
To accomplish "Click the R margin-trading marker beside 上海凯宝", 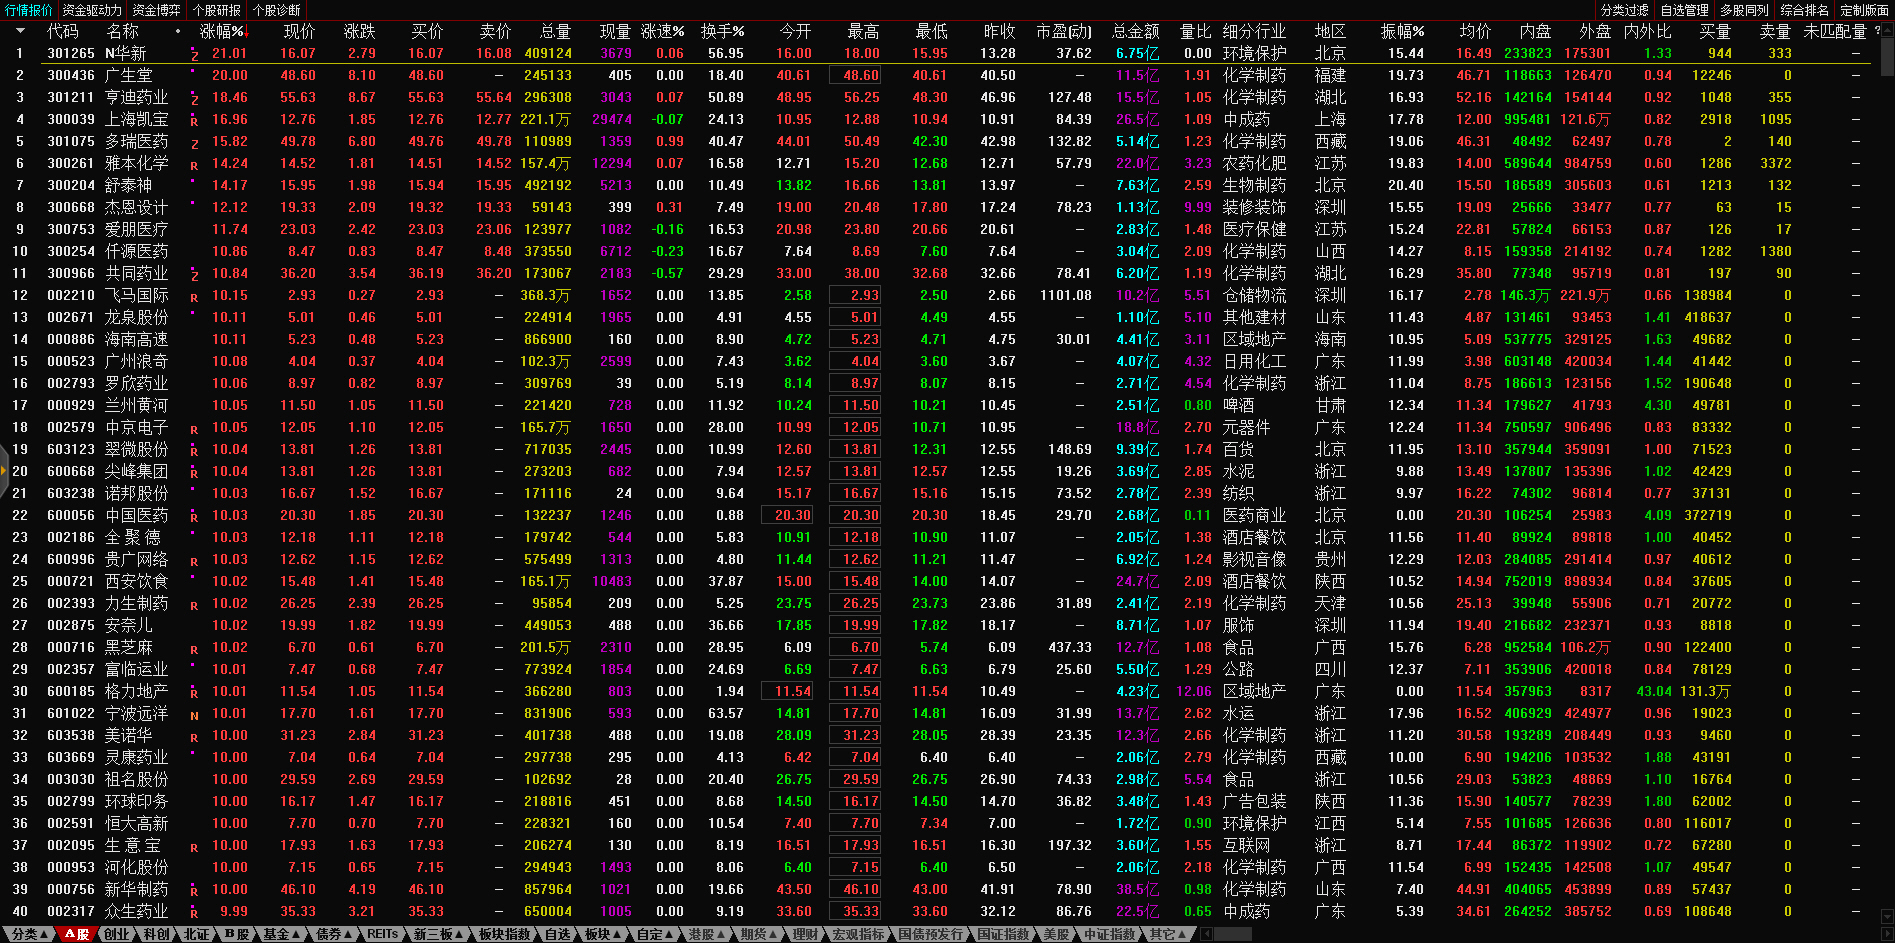I will pos(194,121).
